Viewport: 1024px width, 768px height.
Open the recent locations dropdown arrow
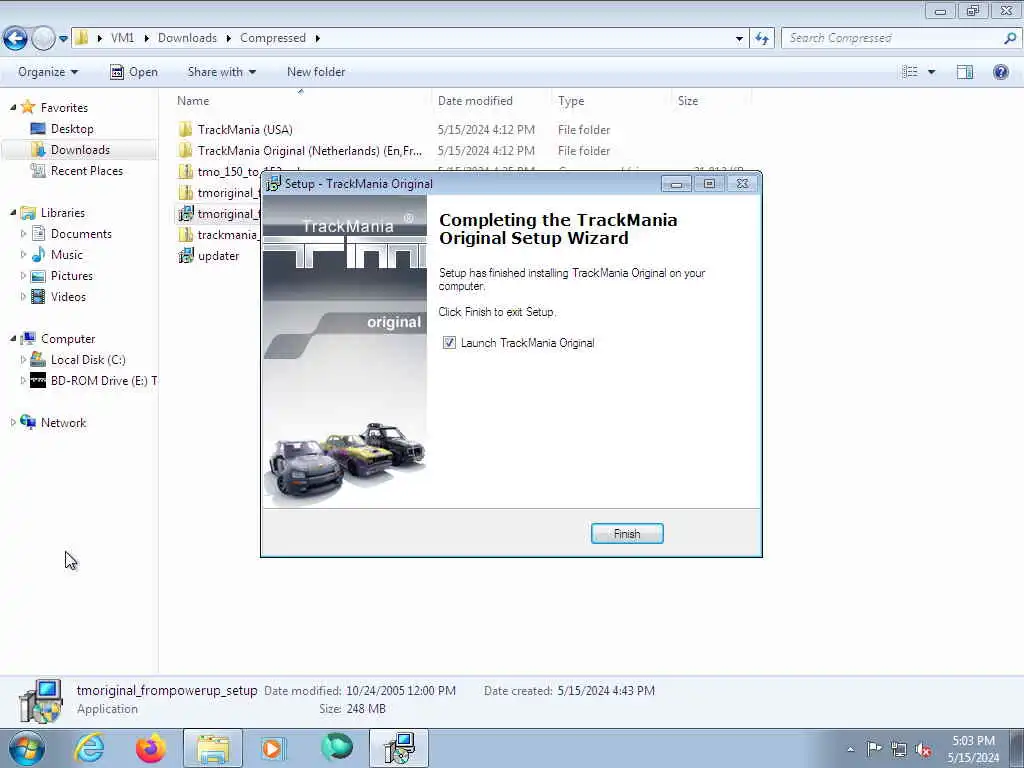[x=63, y=39]
